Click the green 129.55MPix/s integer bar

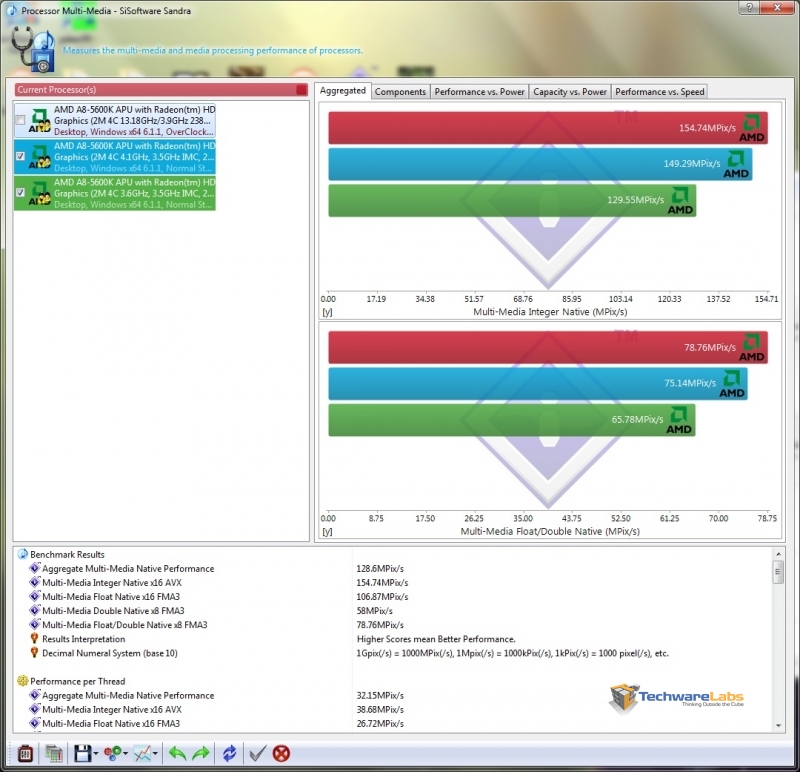click(512, 200)
